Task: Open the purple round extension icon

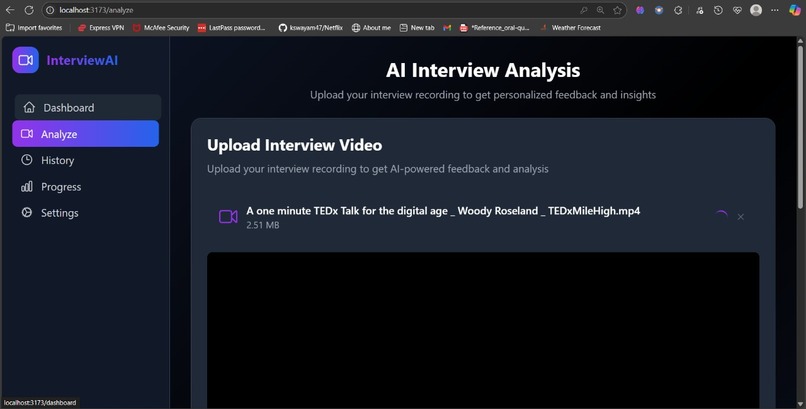Action: 640,10
